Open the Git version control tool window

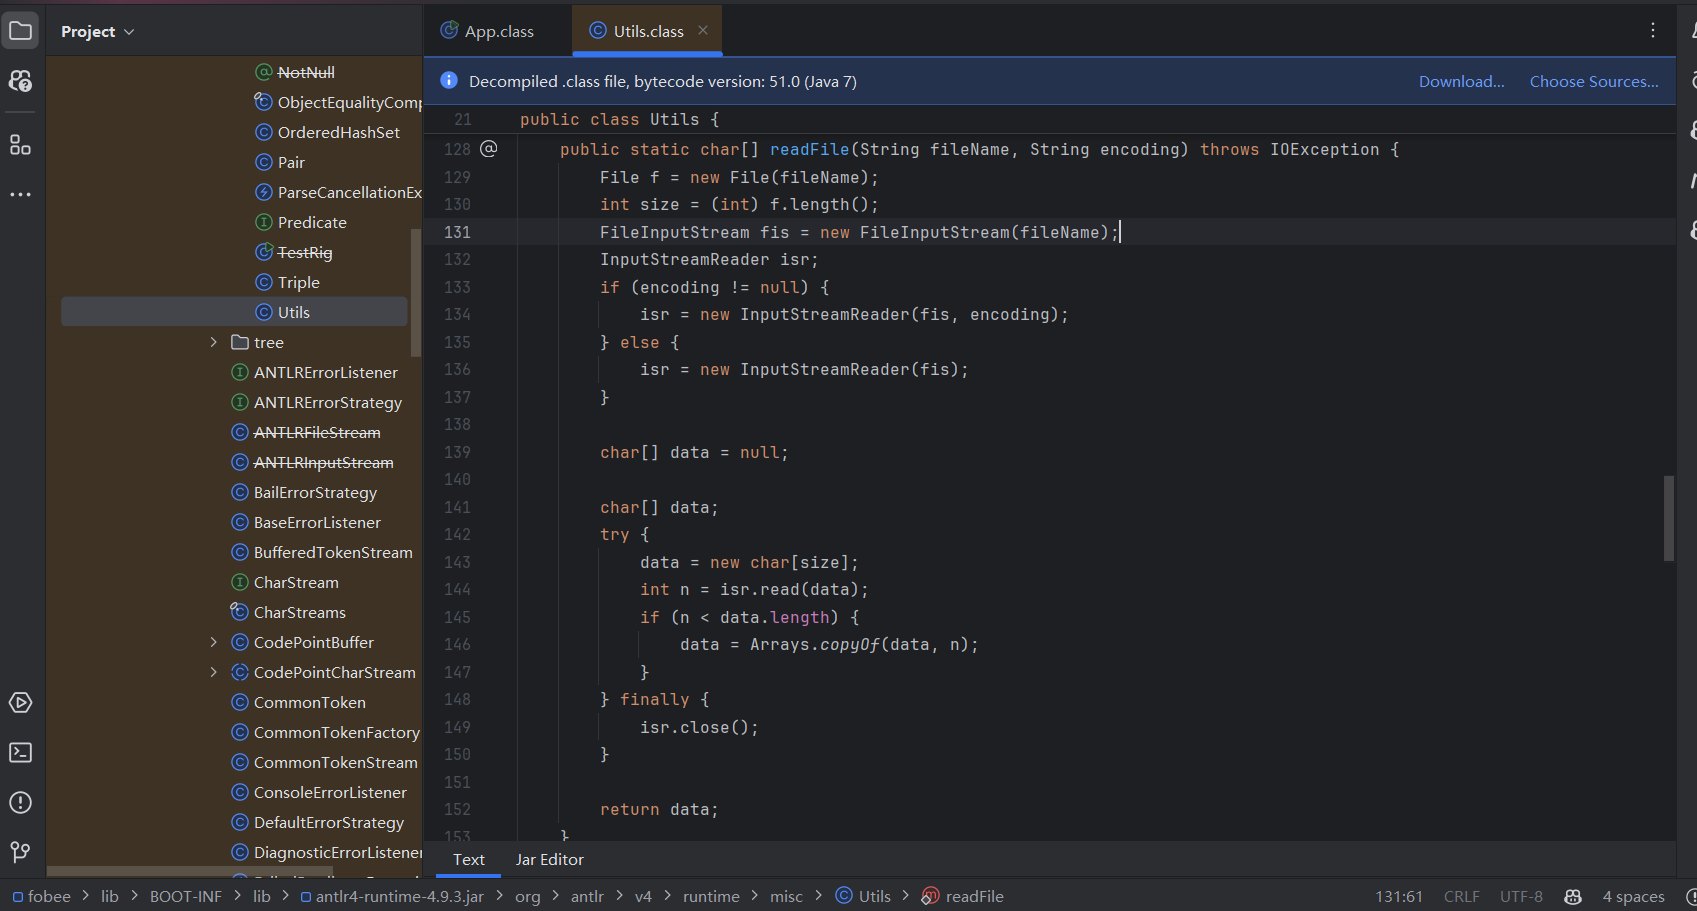[x=20, y=852]
